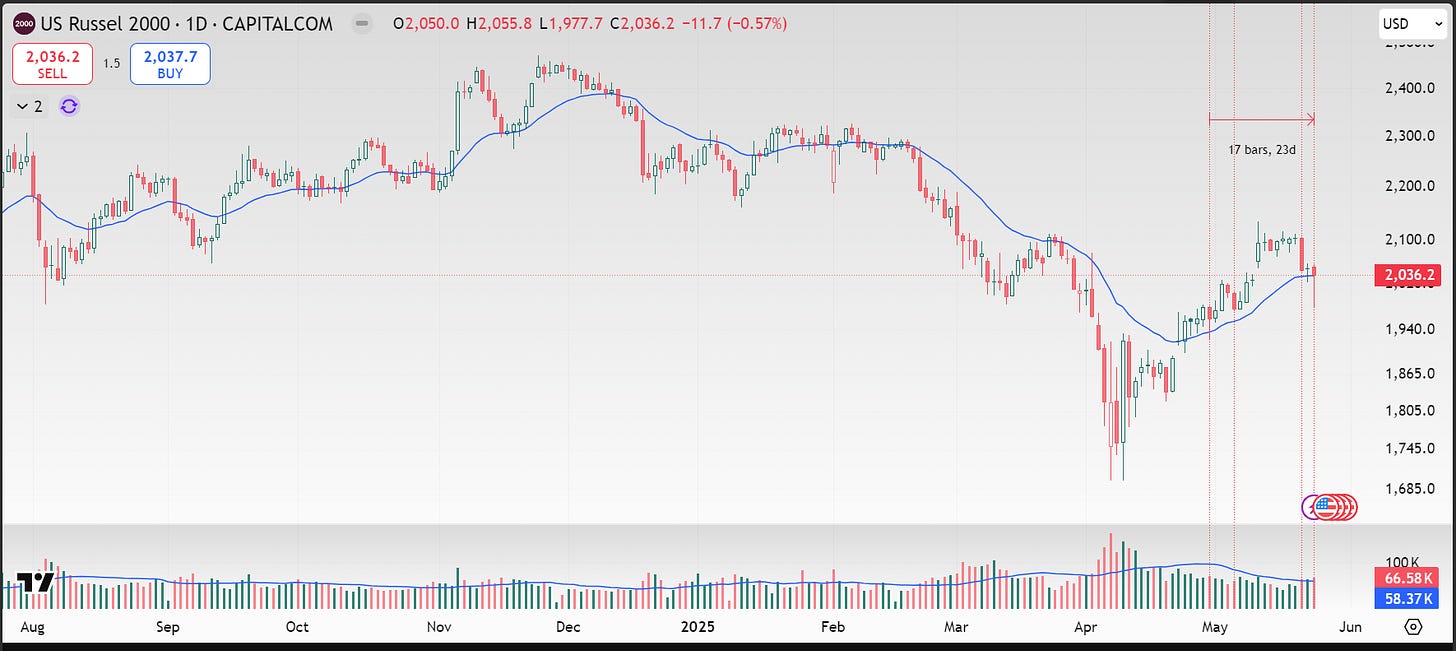The width and height of the screenshot is (1456, 651).
Task: Click the close value C2,036.2 in header
Action: (x=644, y=23)
